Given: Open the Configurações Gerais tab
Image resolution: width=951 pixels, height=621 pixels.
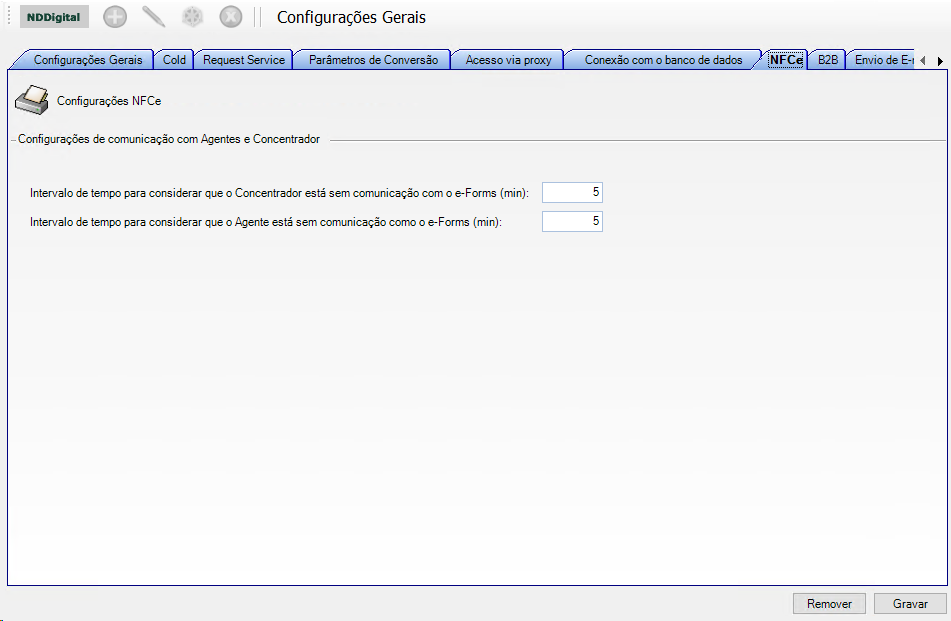Looking at the screenshot, I should tap(89, 60).
